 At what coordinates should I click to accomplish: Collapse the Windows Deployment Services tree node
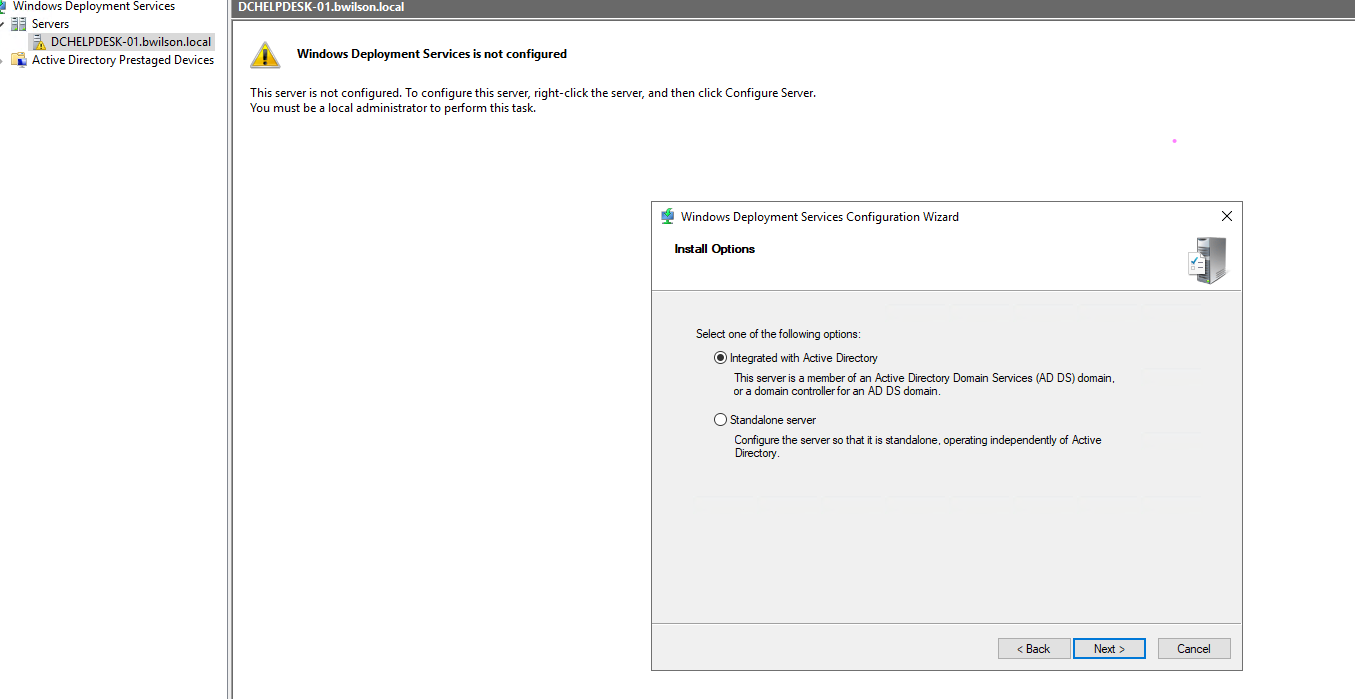point(2,6)
